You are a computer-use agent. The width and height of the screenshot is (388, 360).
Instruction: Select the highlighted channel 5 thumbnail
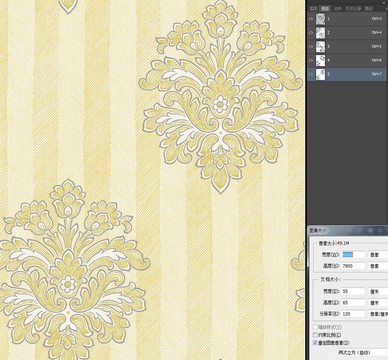[x=320, y=74]
